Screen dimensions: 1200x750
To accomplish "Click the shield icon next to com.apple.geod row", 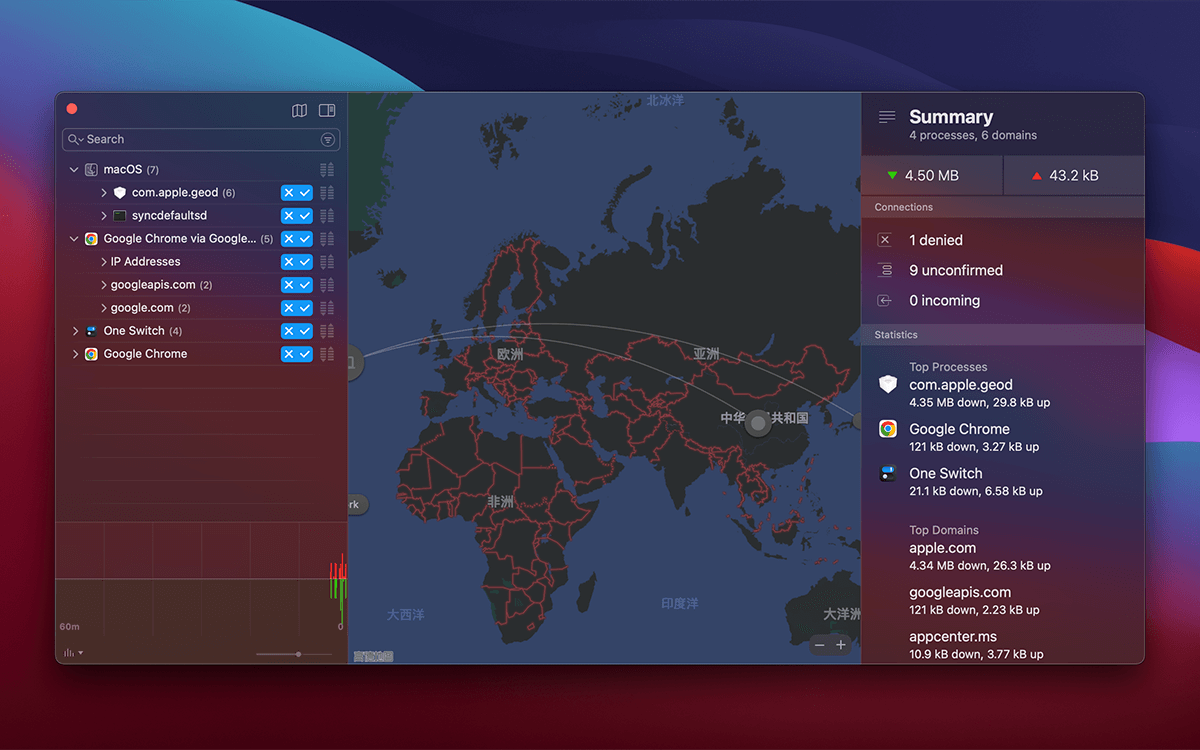I will point(119,193).
